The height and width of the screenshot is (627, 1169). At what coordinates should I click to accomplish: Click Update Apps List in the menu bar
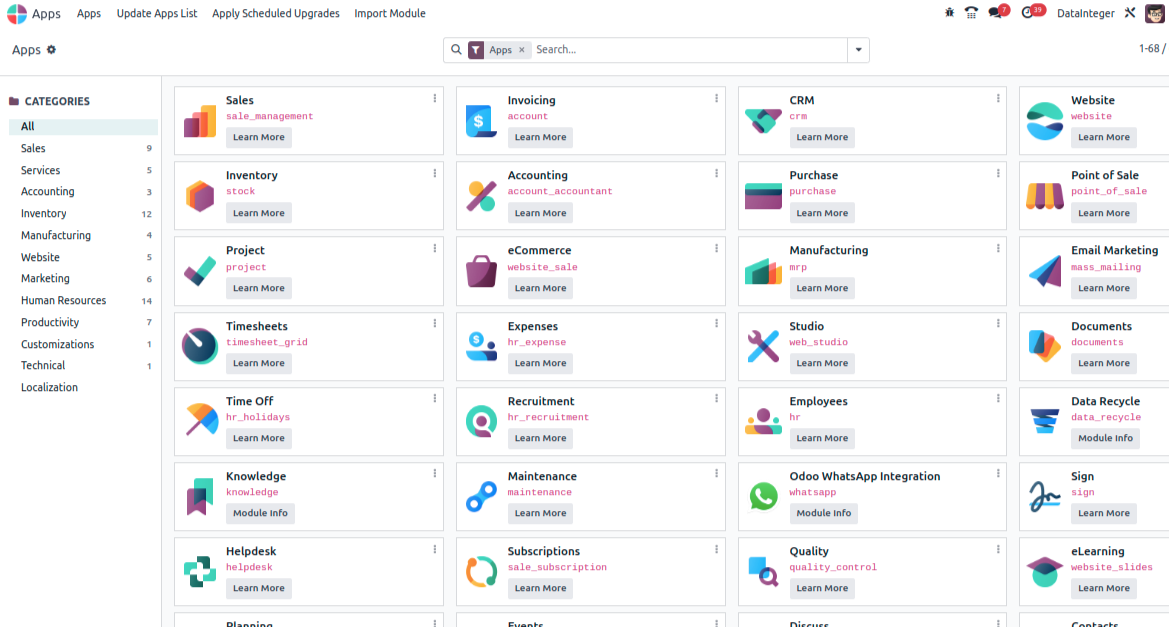pos(156,13)
